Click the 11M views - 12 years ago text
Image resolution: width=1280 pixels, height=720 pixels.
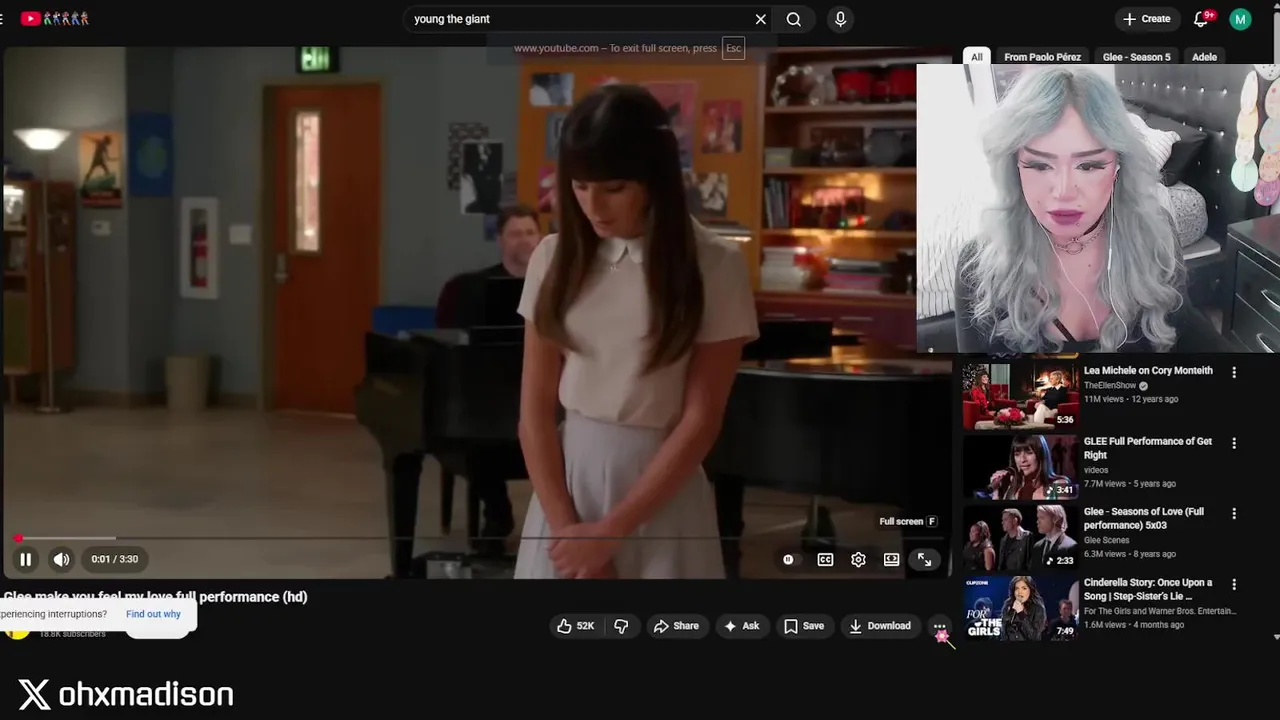(1131, 399)
